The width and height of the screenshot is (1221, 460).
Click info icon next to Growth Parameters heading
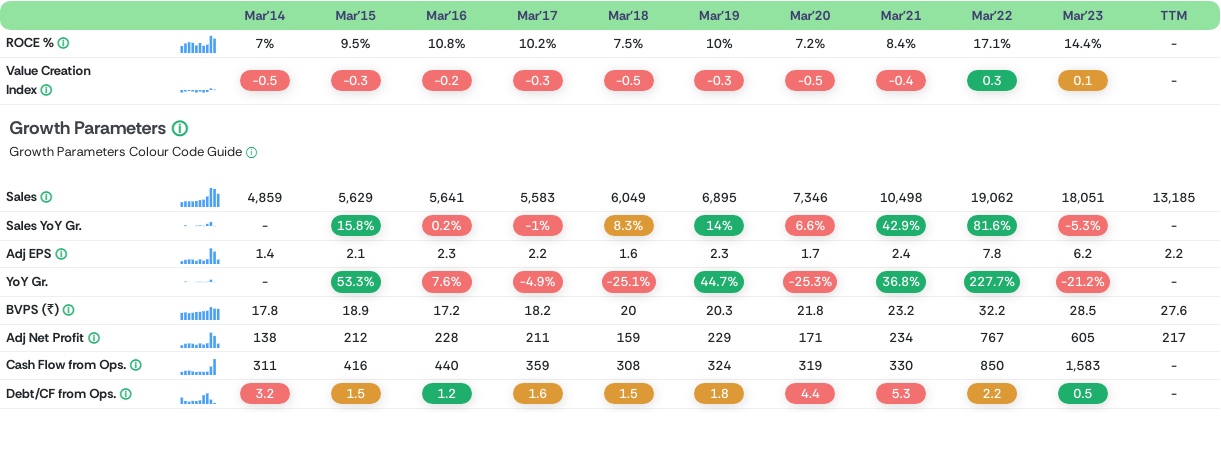180,129
